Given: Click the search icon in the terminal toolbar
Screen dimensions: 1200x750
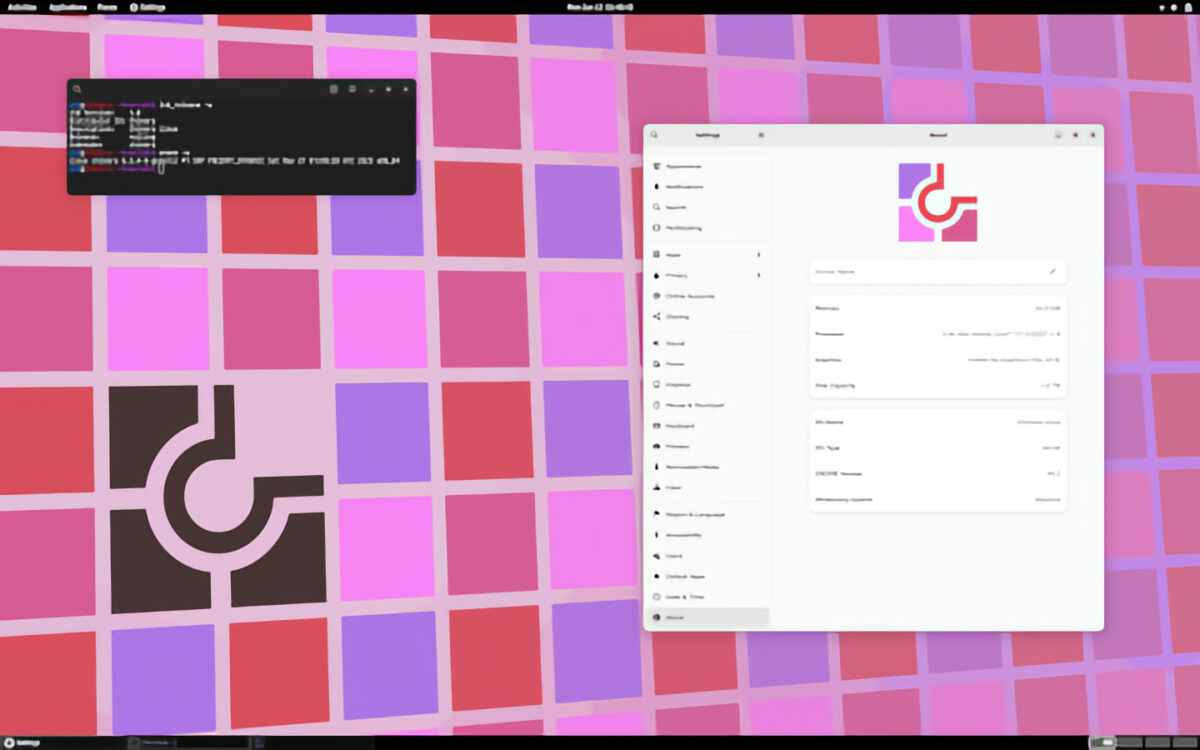Looking at the screenshot, I should [x=78, y=89].
